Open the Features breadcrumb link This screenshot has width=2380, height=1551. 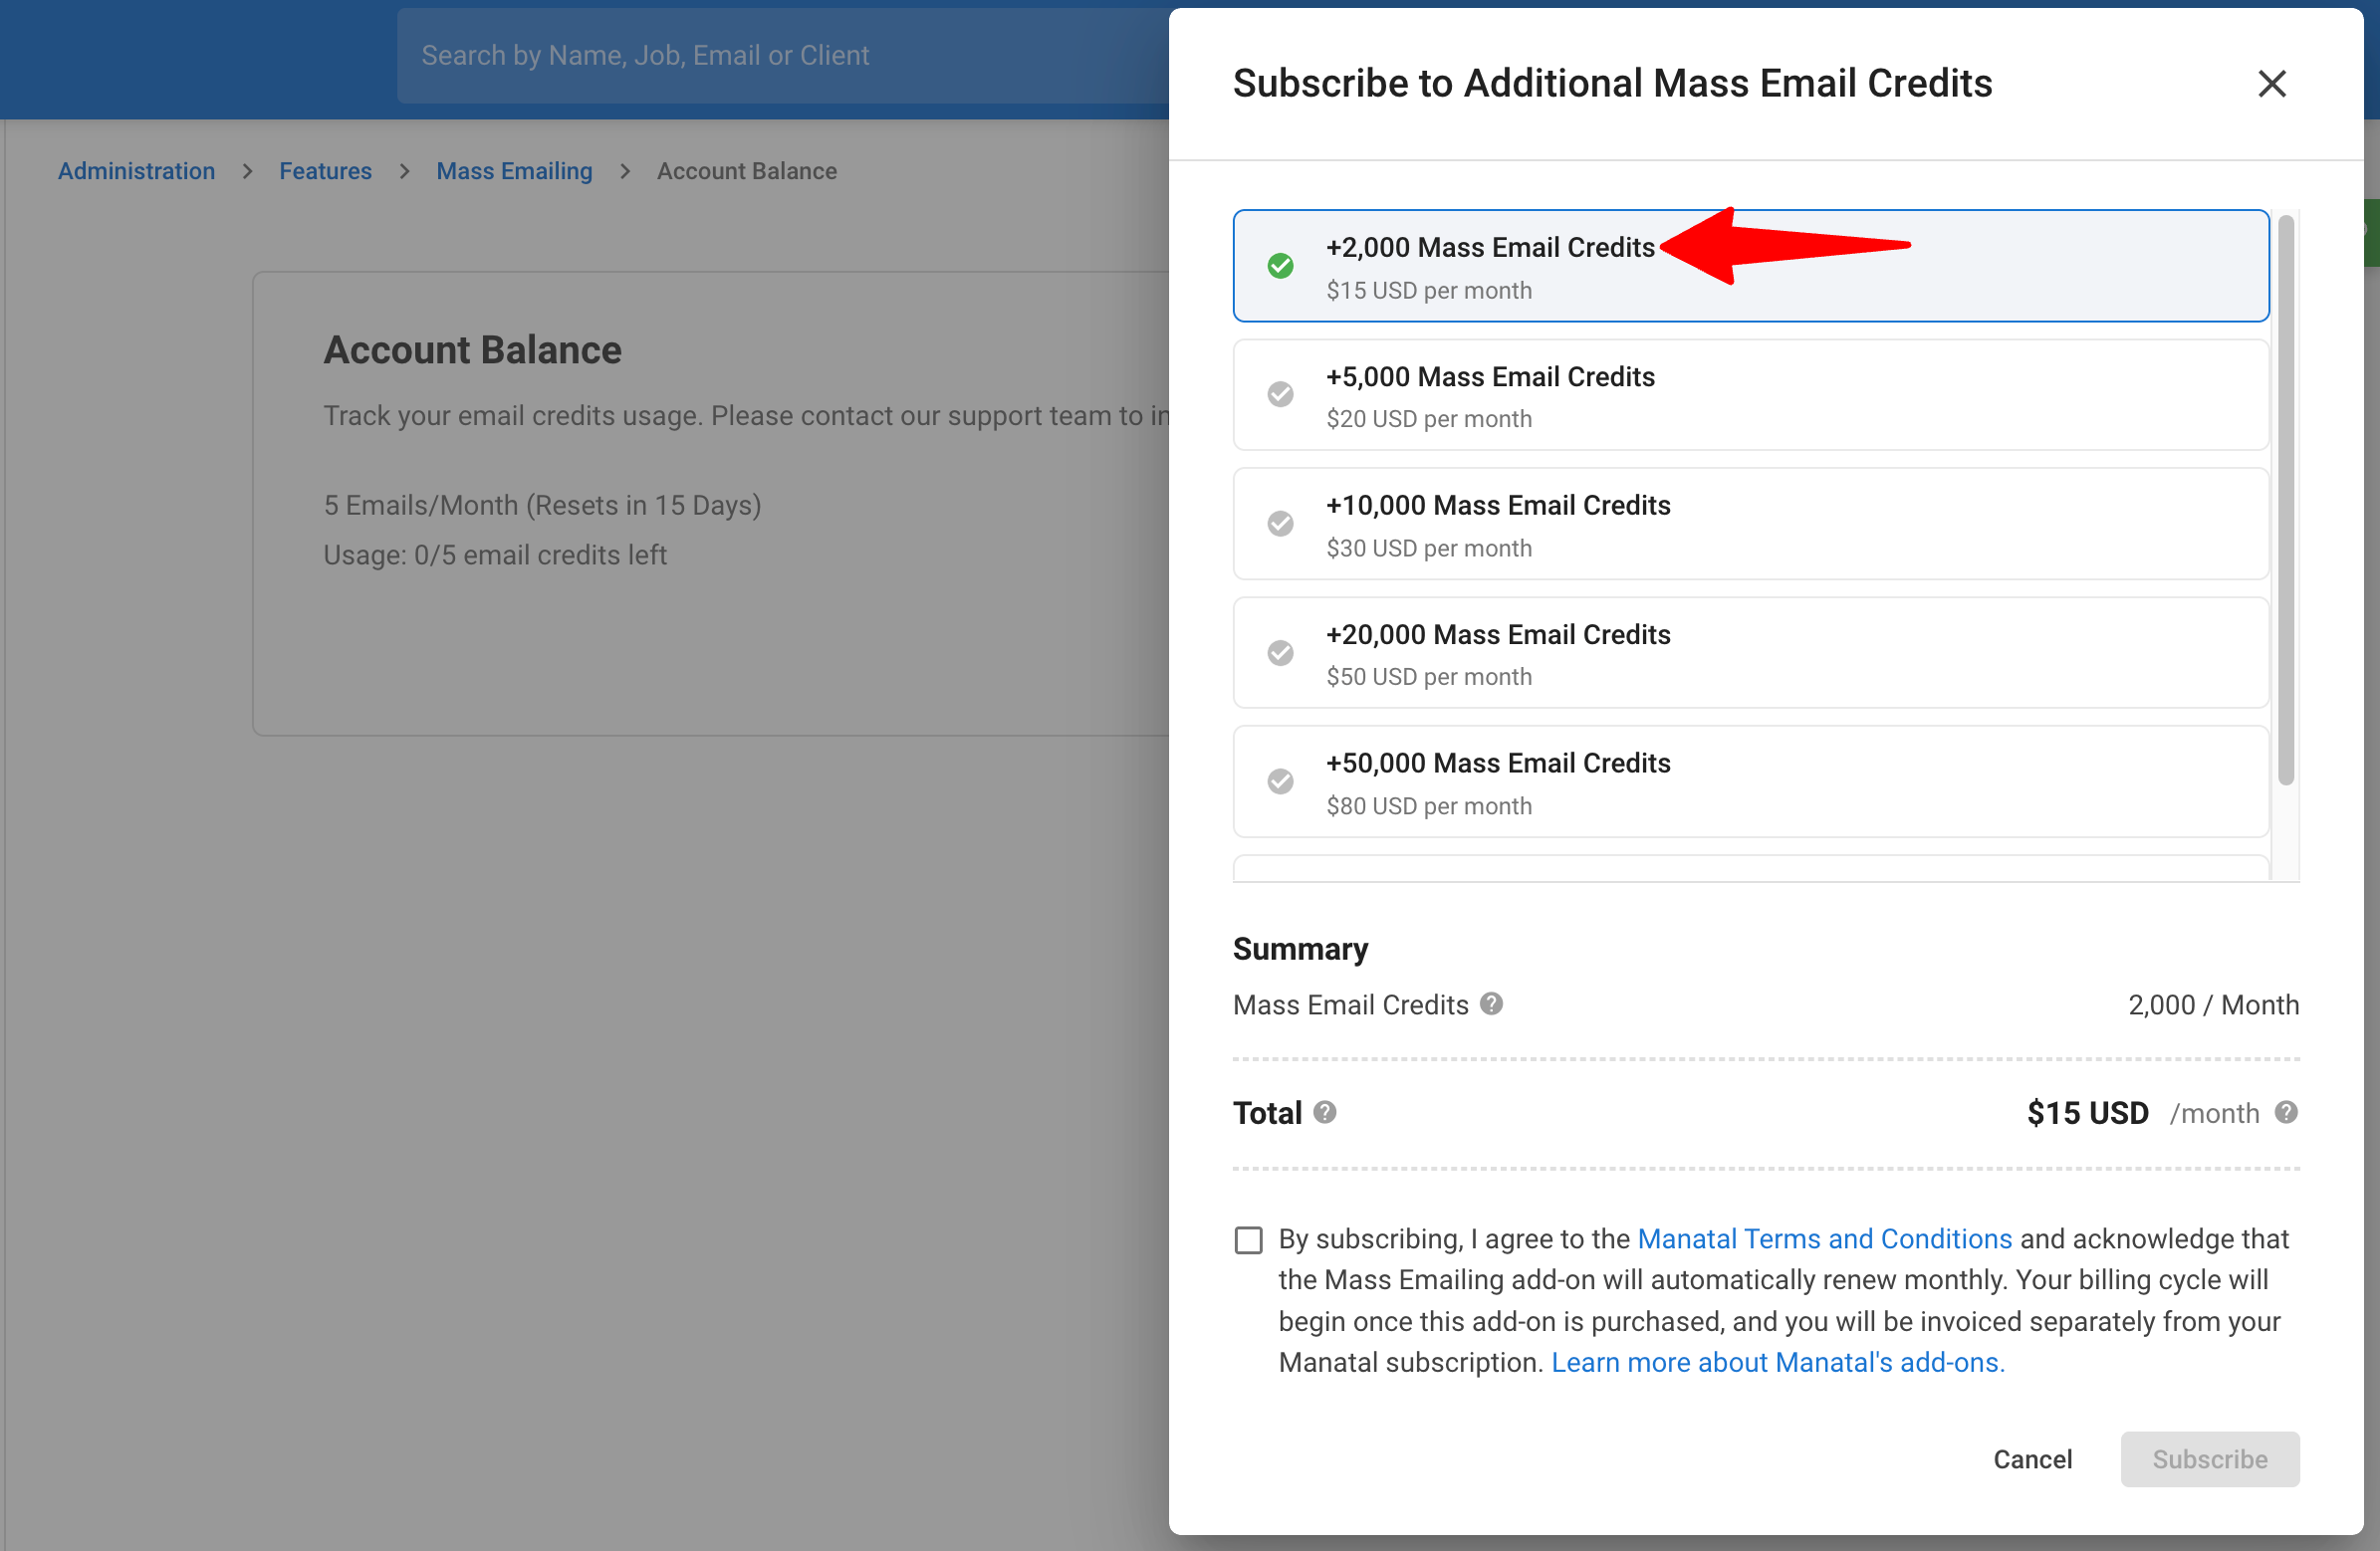coord(325,171)
